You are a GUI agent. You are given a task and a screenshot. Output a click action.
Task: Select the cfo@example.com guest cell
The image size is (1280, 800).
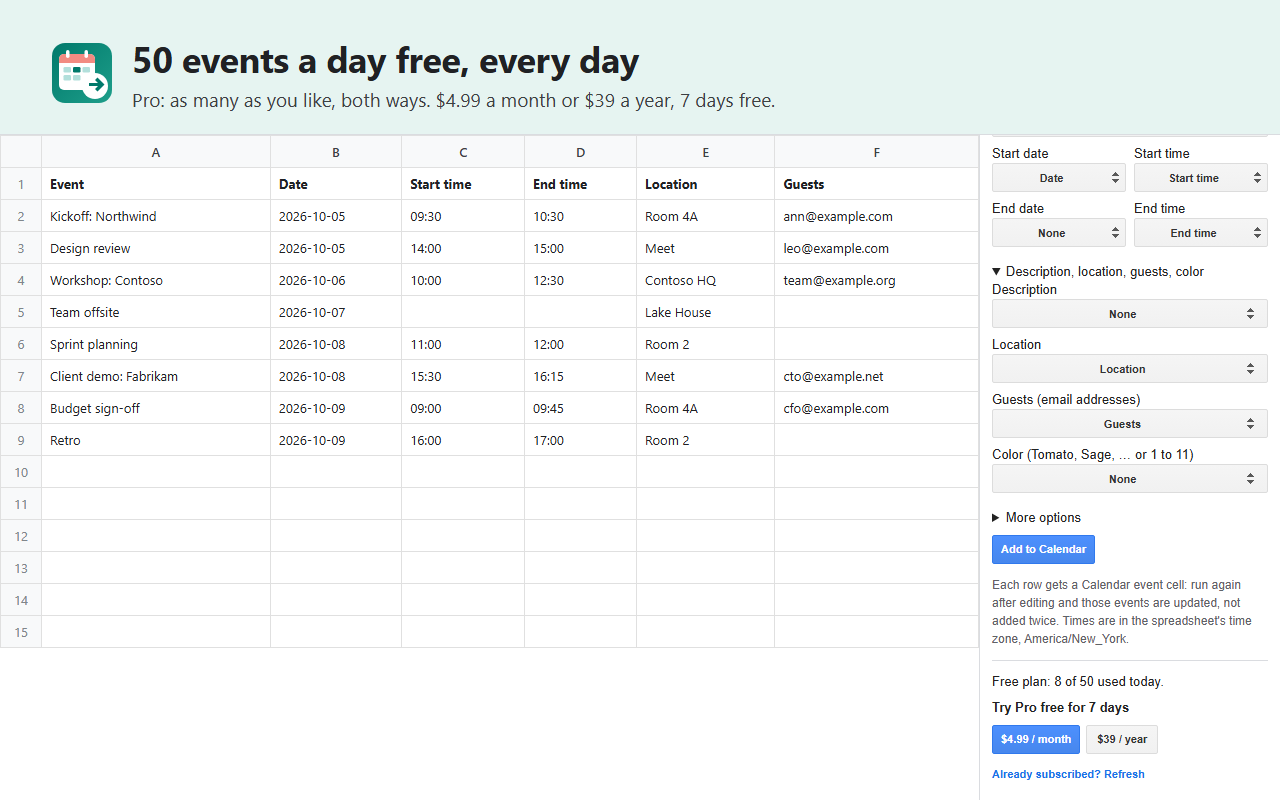tap(877, 408)
